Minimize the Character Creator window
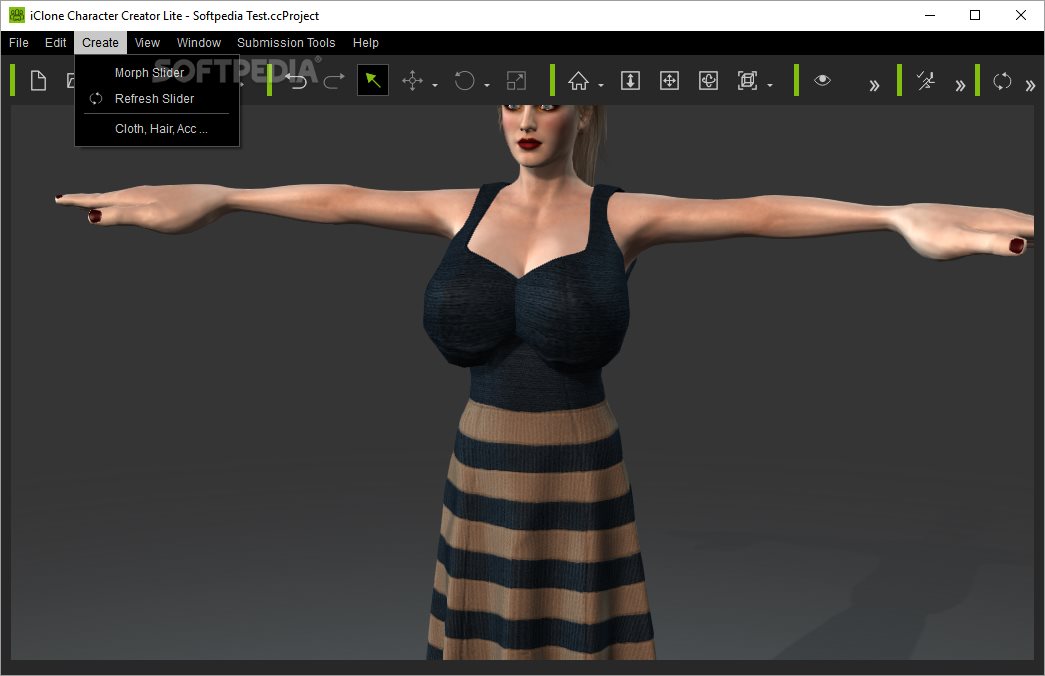This screenshot has height=676, width=1045. (930, 15)
